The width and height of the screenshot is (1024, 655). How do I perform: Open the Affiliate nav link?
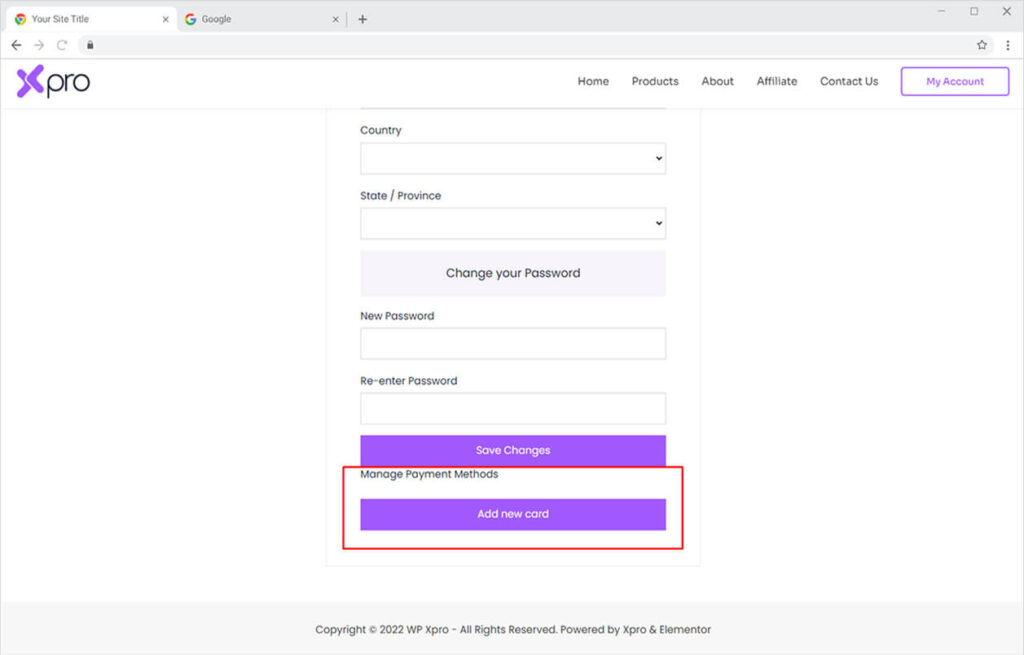tap(777, 82)
